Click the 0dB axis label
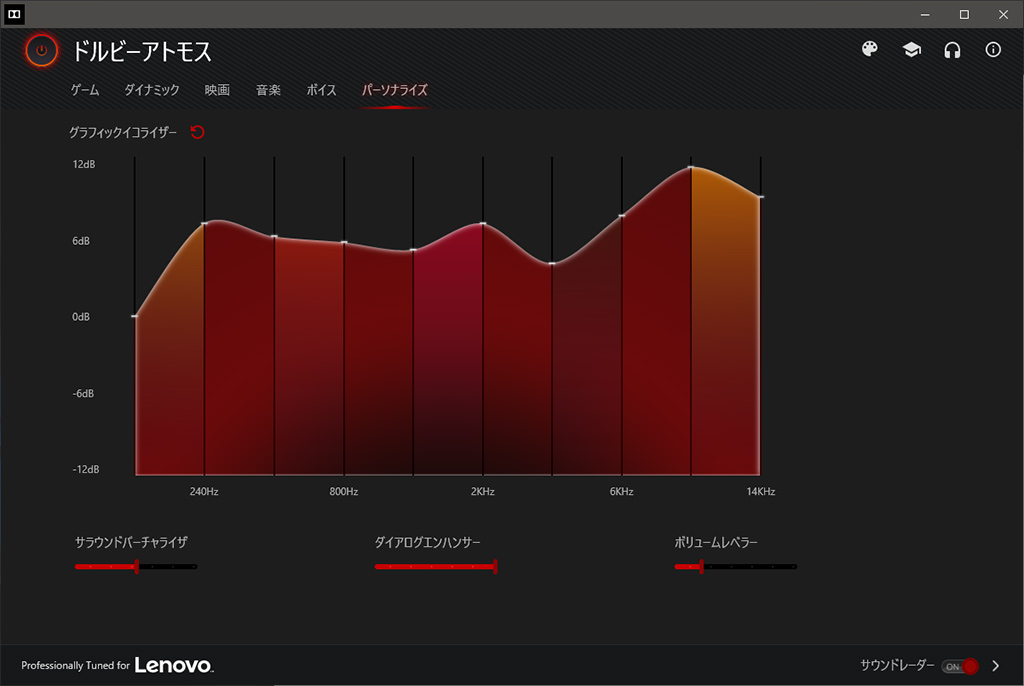 coord(81,317)
